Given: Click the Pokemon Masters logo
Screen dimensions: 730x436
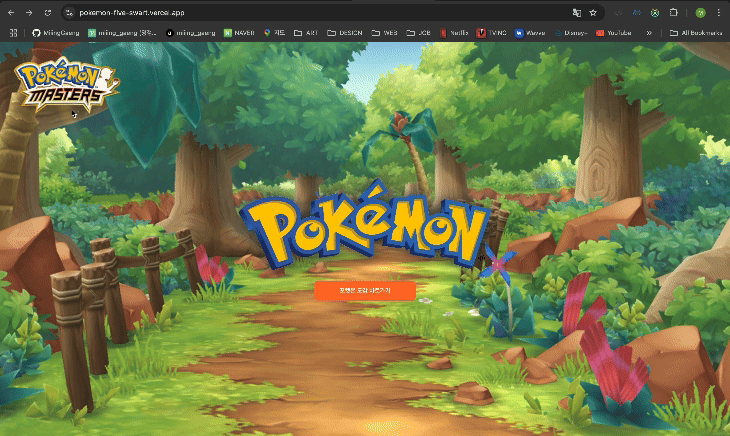Looking at the screenshot, I should pos(67,84).
